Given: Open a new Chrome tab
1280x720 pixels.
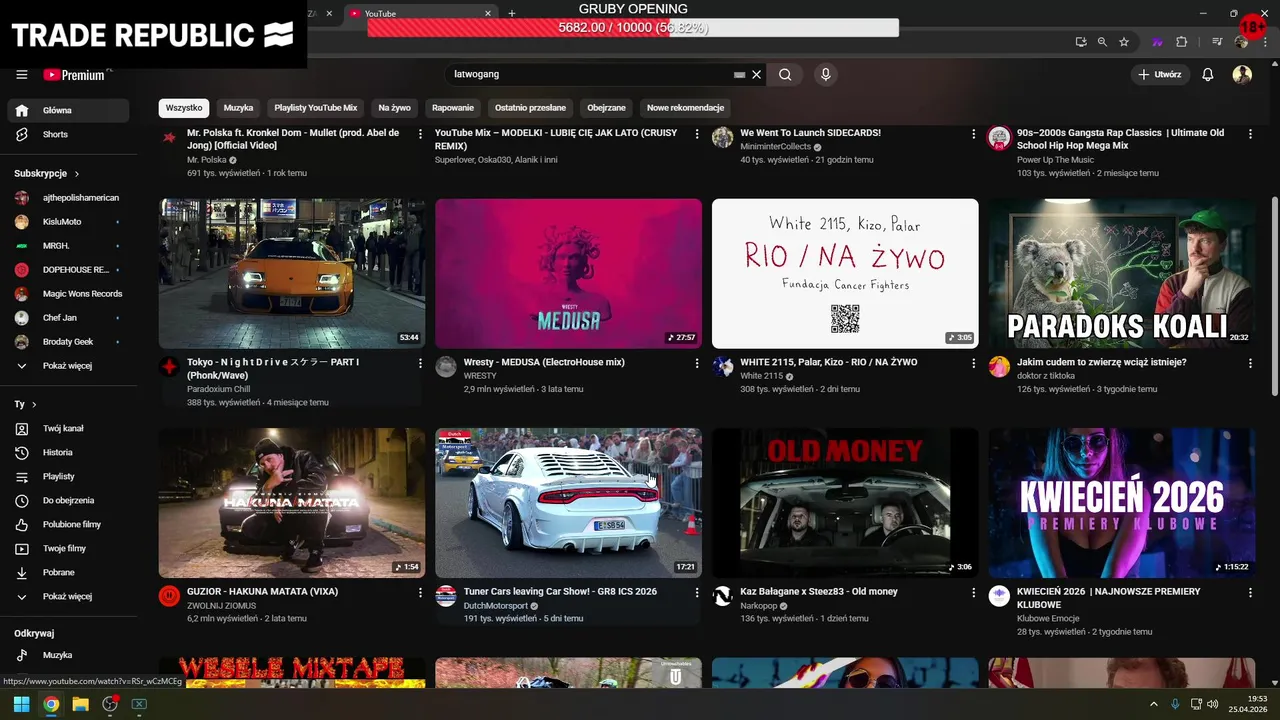Looking at the screenshot, I should click(x=512, y=13).
